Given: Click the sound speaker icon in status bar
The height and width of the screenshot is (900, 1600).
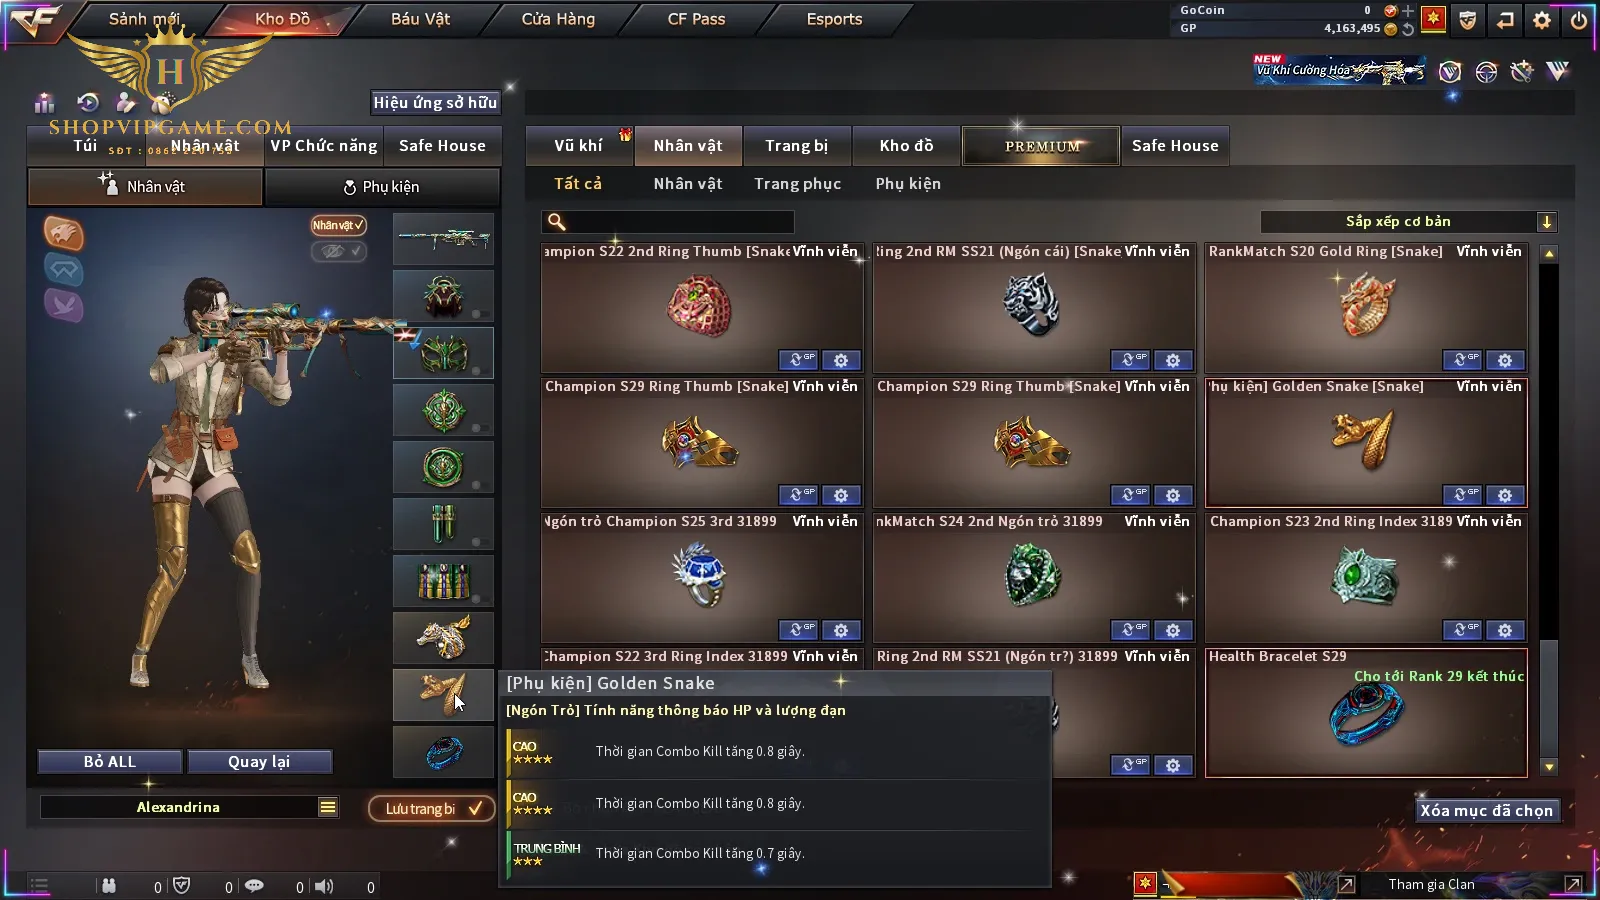Looking at the screenshot, I should [x=324, y=886].
